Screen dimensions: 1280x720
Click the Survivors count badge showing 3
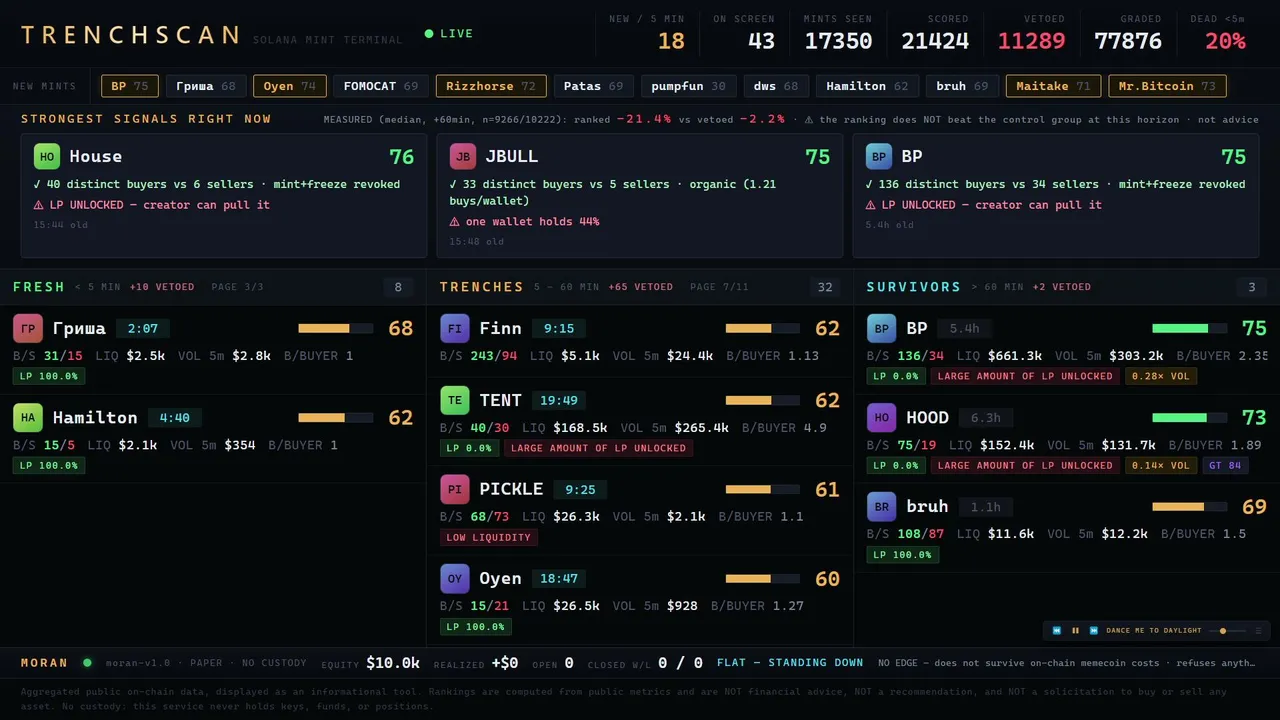[1251, 288]
